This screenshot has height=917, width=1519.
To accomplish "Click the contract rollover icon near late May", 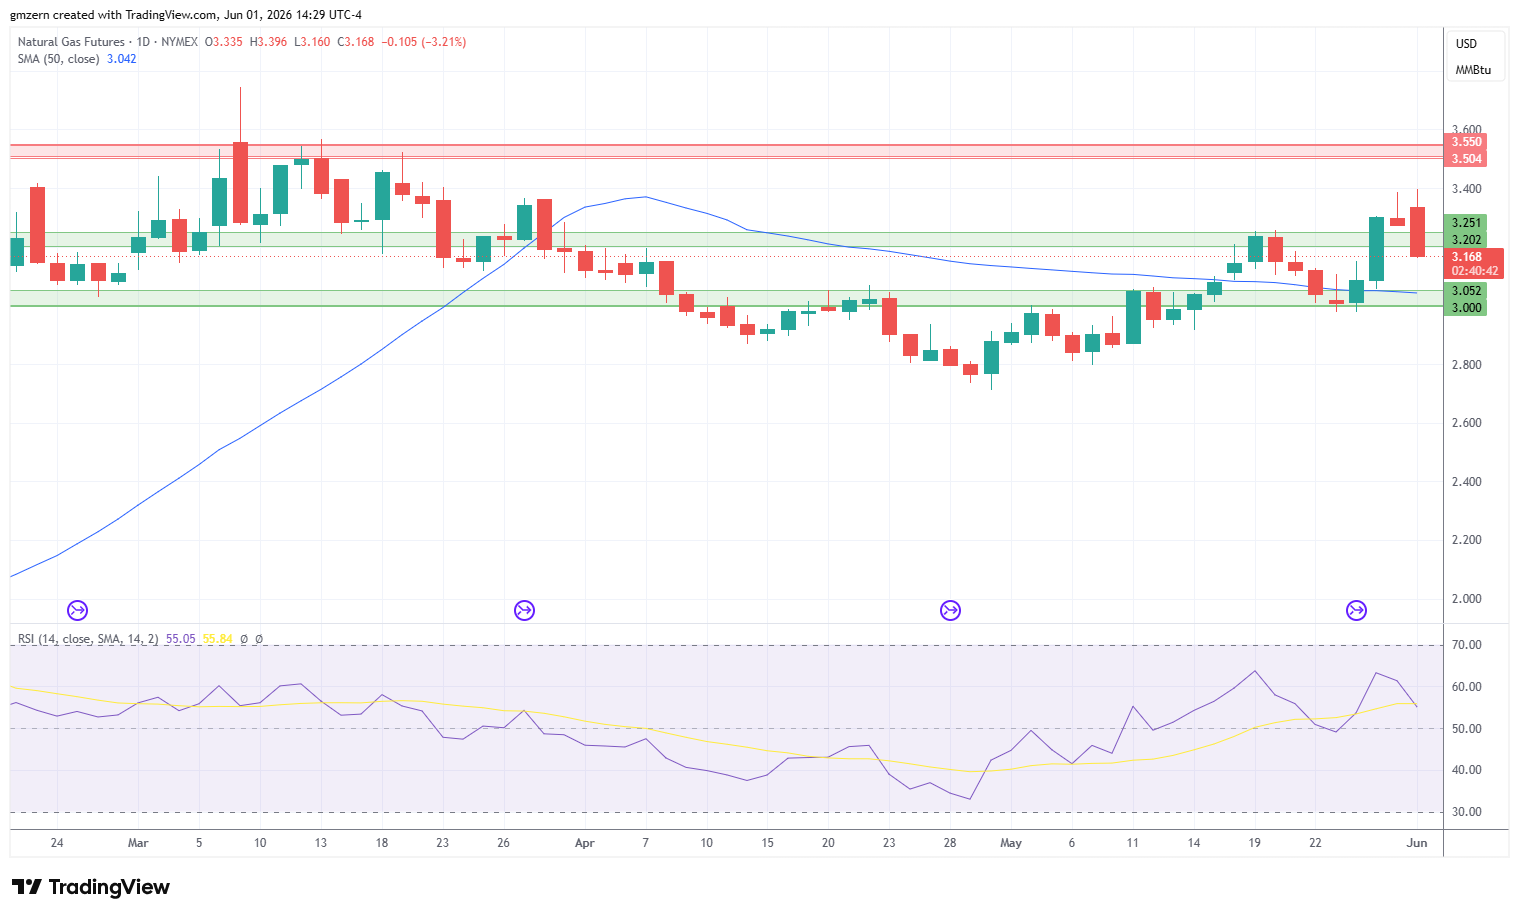I will (x=1356, y=610).
